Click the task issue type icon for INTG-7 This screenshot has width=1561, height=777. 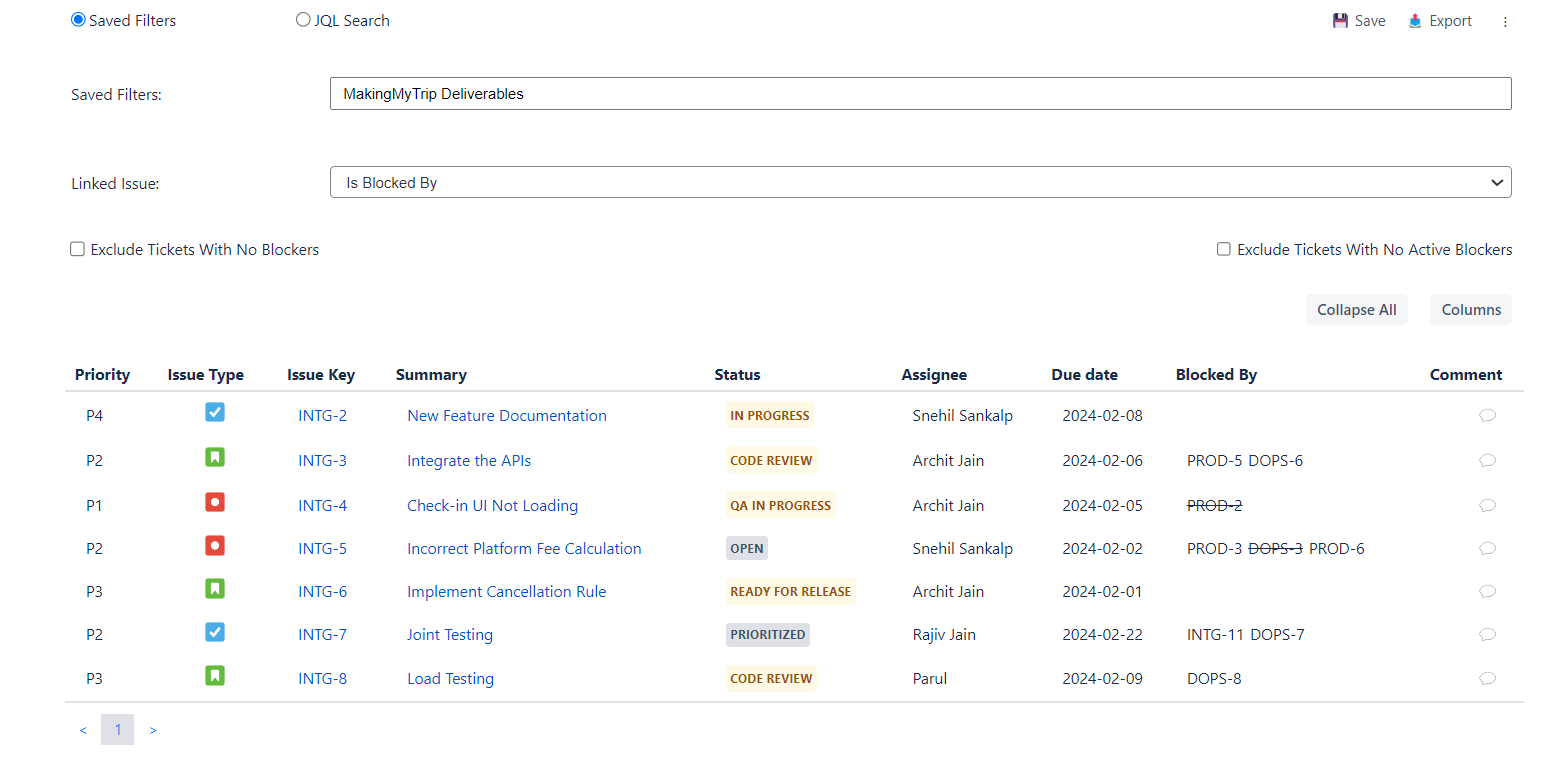215,632
